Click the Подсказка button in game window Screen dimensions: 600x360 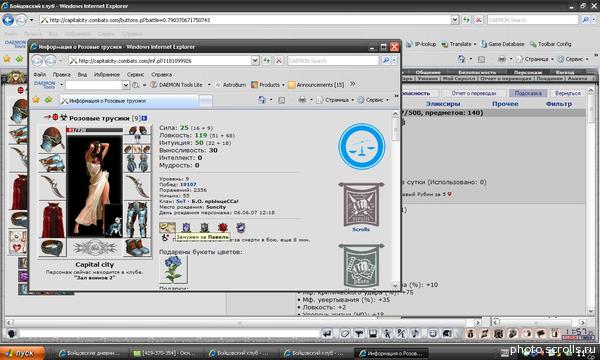click(528, 93)
